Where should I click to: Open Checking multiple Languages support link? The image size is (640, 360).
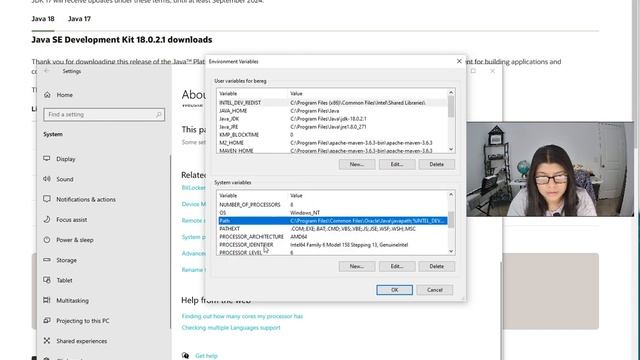click(231, 327)
